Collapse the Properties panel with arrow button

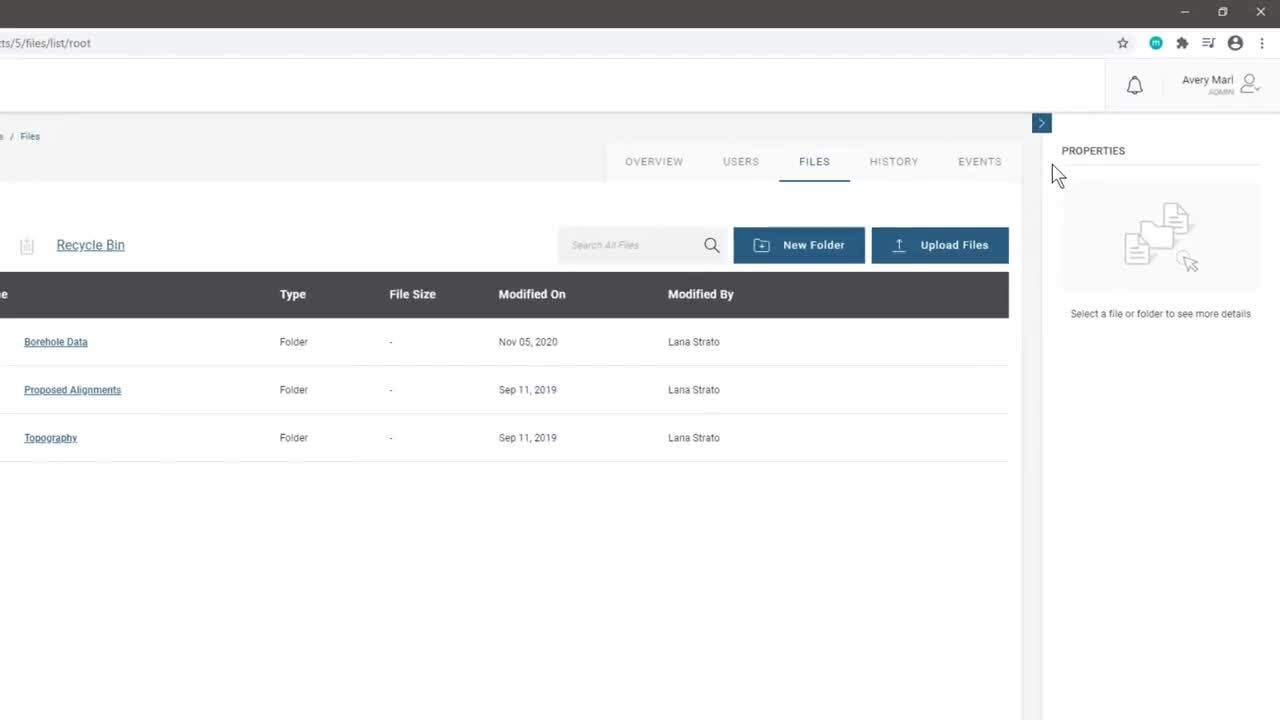tap(1041, 123)
